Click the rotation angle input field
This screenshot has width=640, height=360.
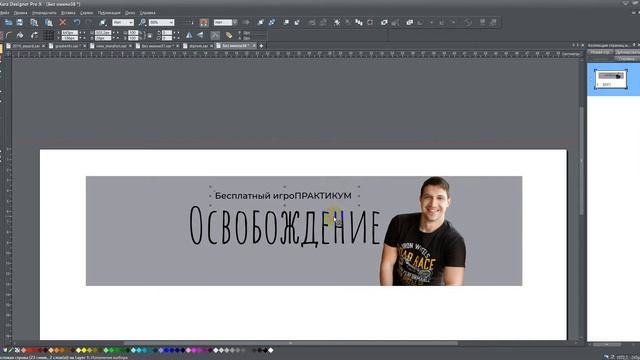tap(167, 33)
